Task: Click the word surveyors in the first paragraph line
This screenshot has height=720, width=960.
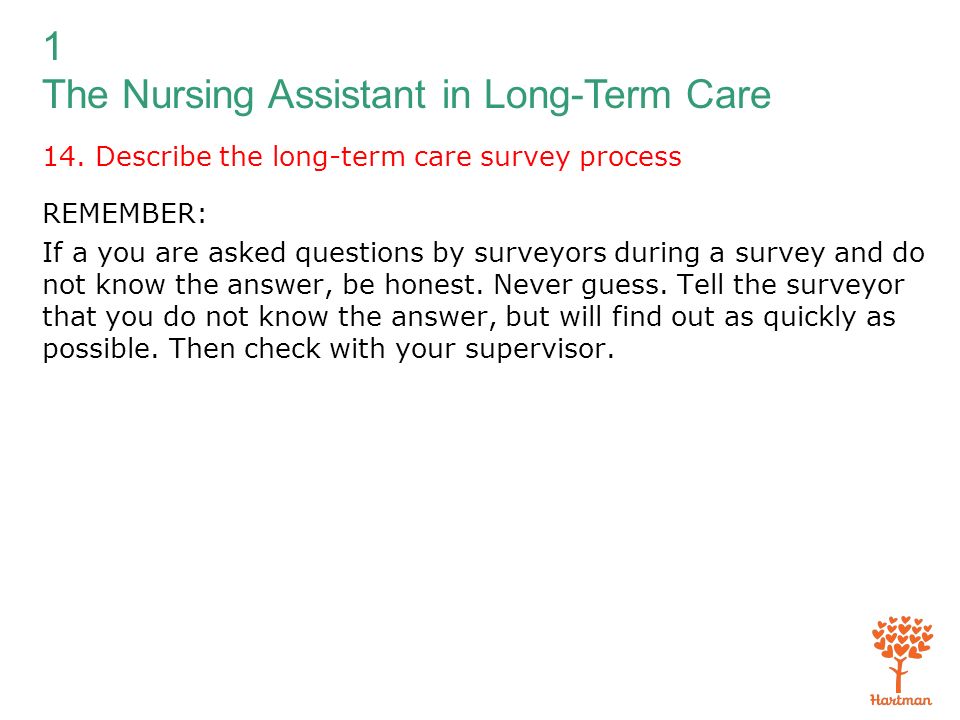Action: pos(540,253)
